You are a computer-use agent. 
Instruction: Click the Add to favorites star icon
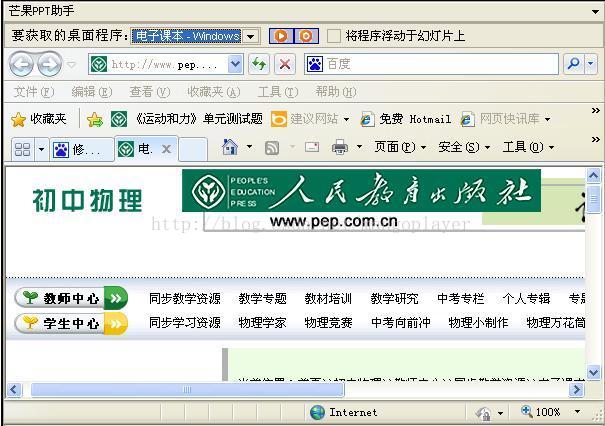(95, 119)
